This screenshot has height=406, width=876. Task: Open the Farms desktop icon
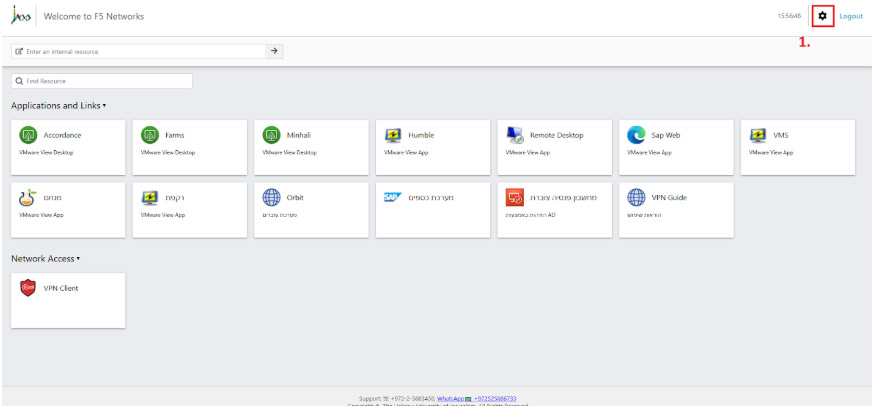pos(150,135)
